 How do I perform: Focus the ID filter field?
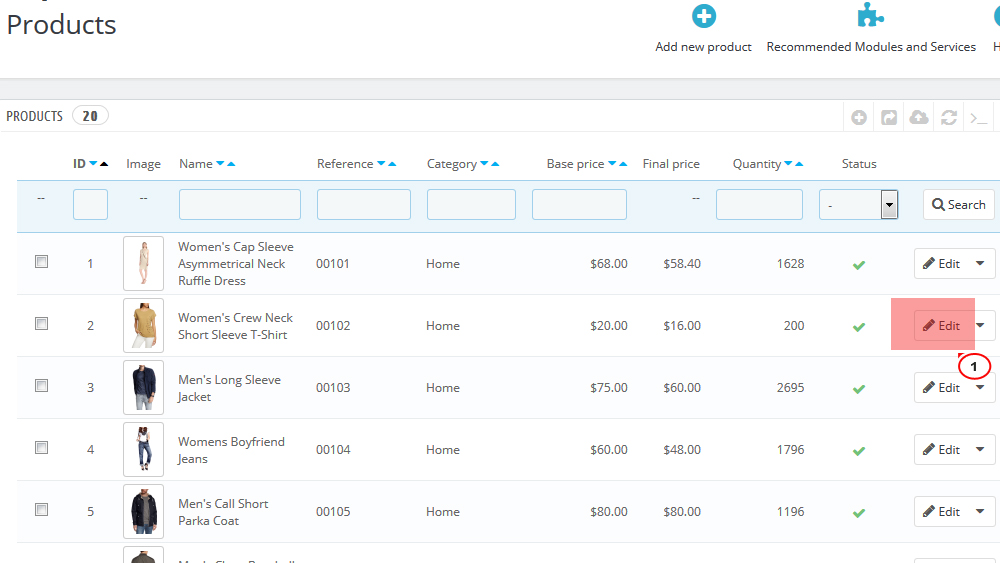(90, 205)
